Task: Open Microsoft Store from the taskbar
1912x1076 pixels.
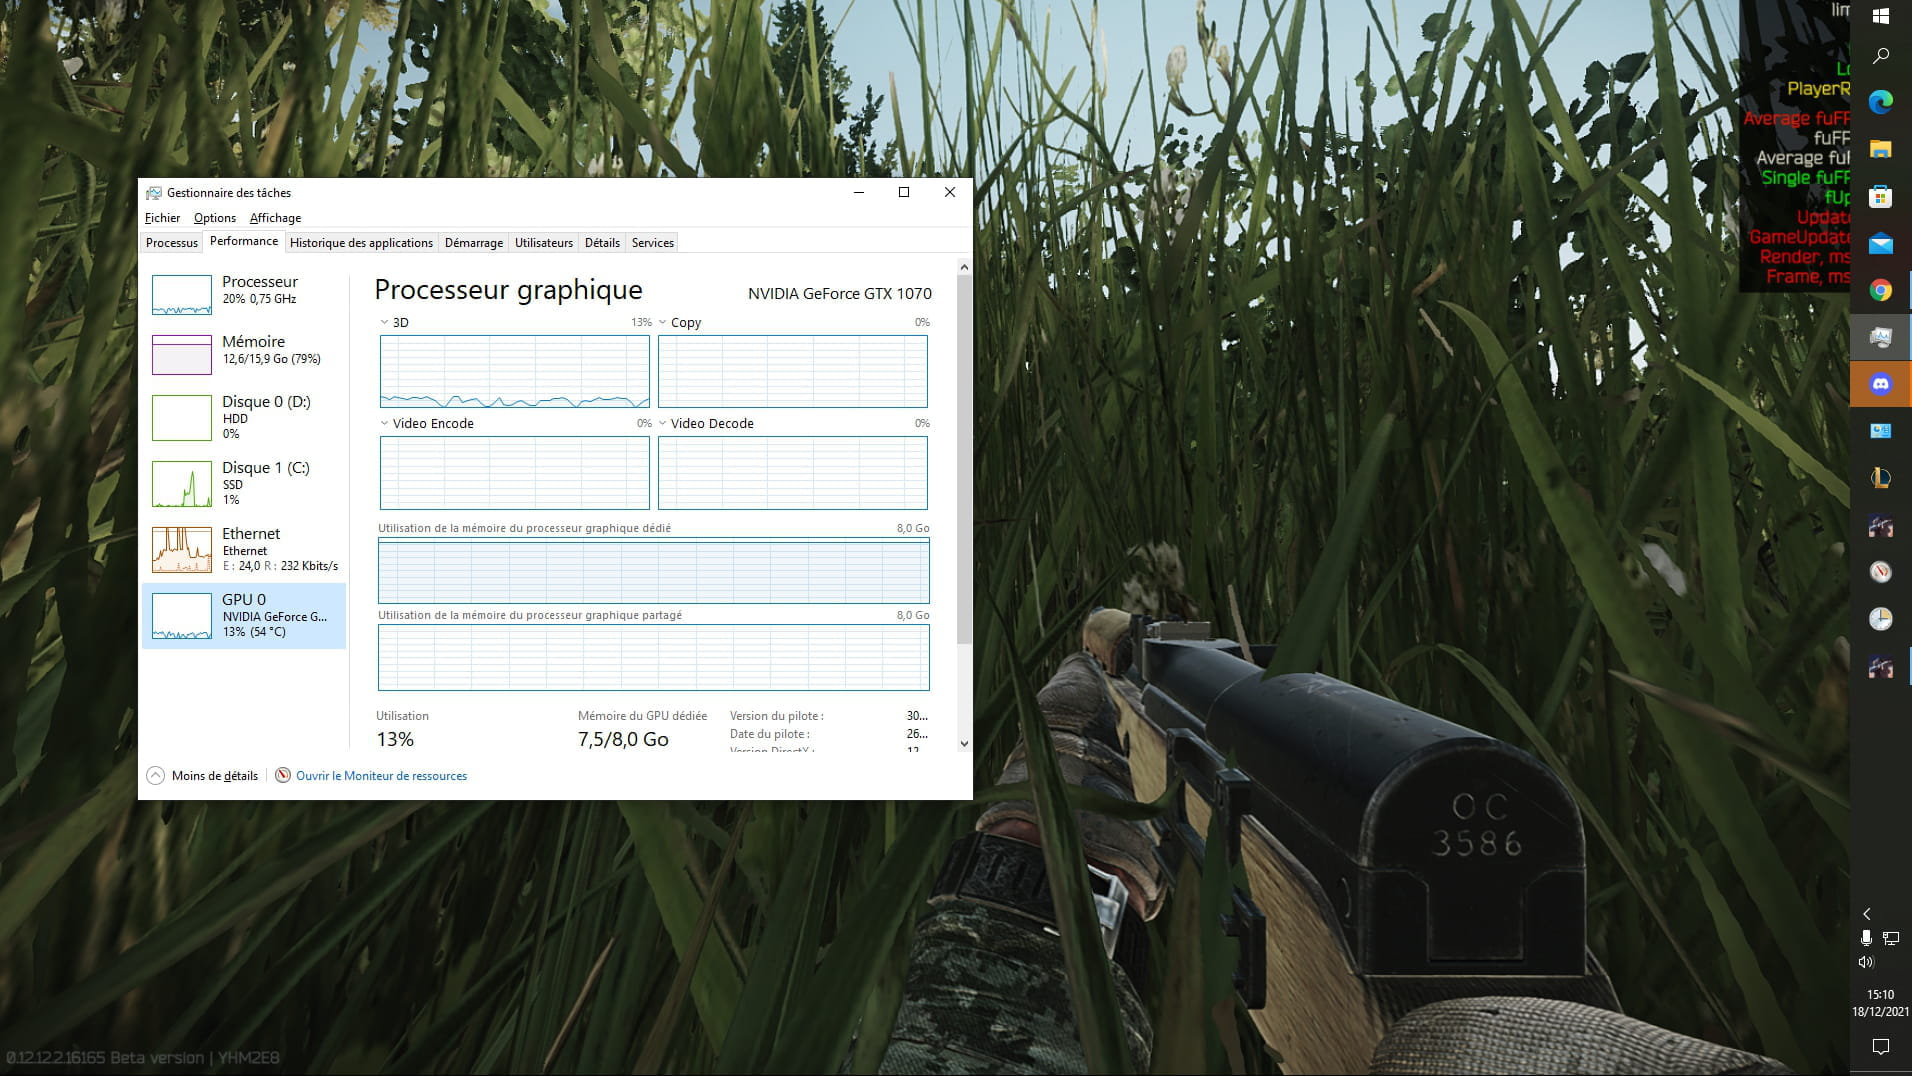Action: click(x=1880, y=196)
